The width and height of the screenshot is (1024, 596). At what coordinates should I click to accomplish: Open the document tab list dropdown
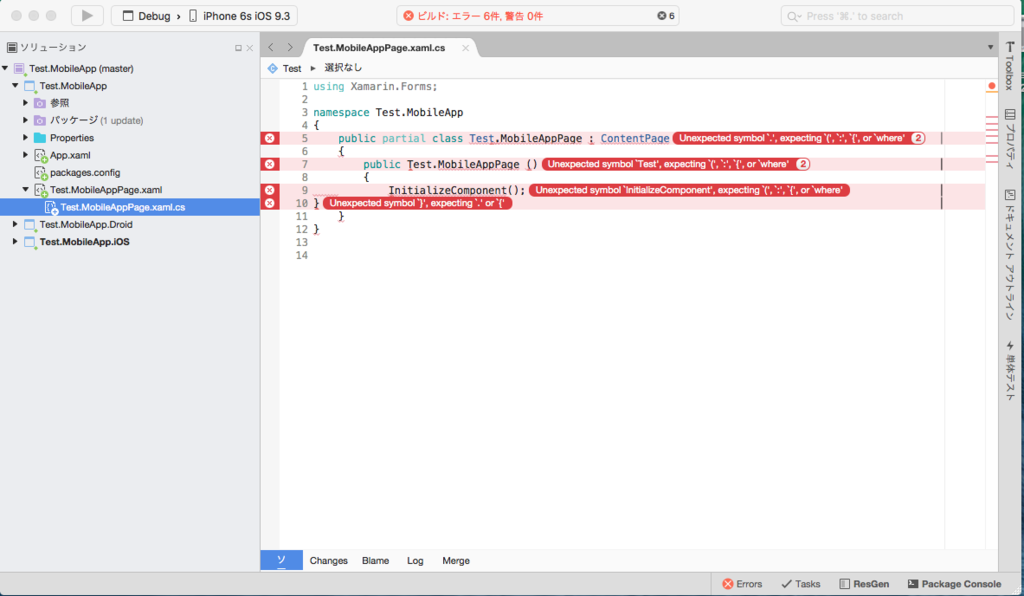(990, 47)
